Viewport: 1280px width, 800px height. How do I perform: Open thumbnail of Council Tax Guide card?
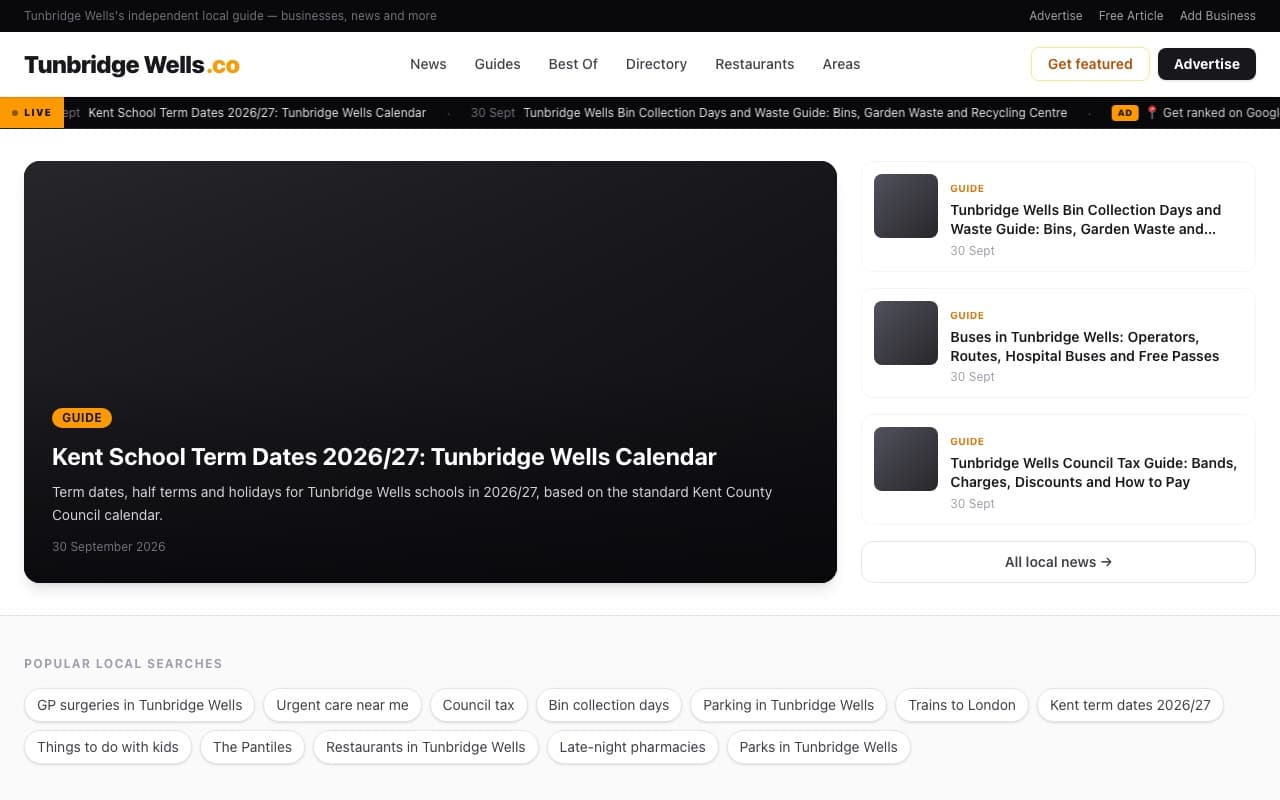(x=906, y=459)
